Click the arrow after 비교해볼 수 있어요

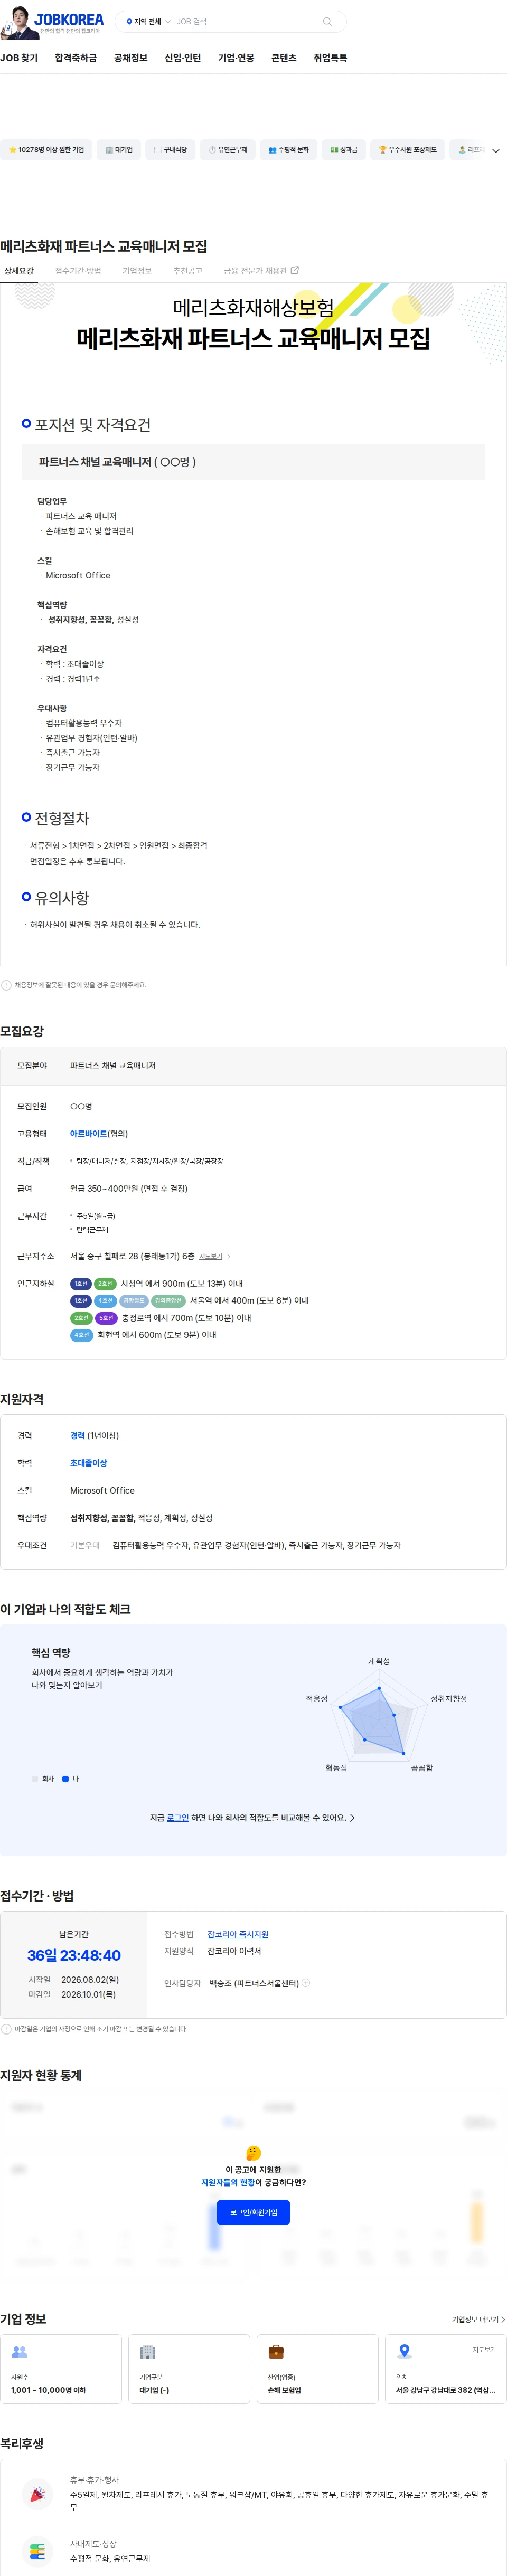(x=352, y=1818)
